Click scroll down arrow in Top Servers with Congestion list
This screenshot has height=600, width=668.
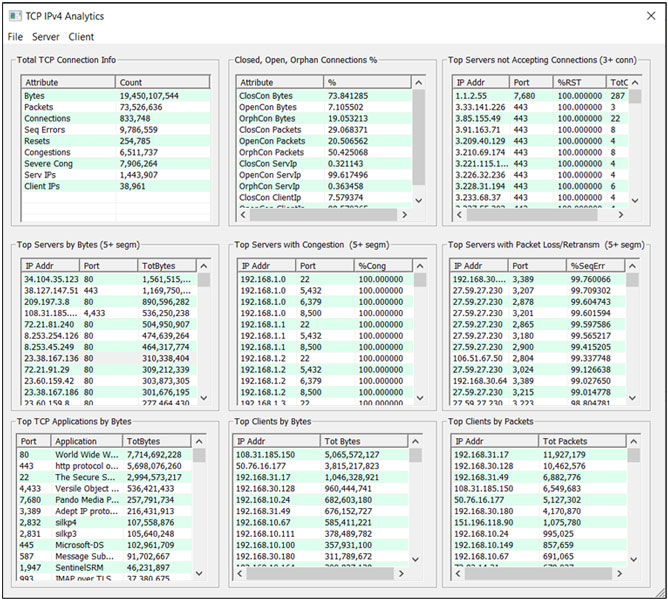(420, 398)
